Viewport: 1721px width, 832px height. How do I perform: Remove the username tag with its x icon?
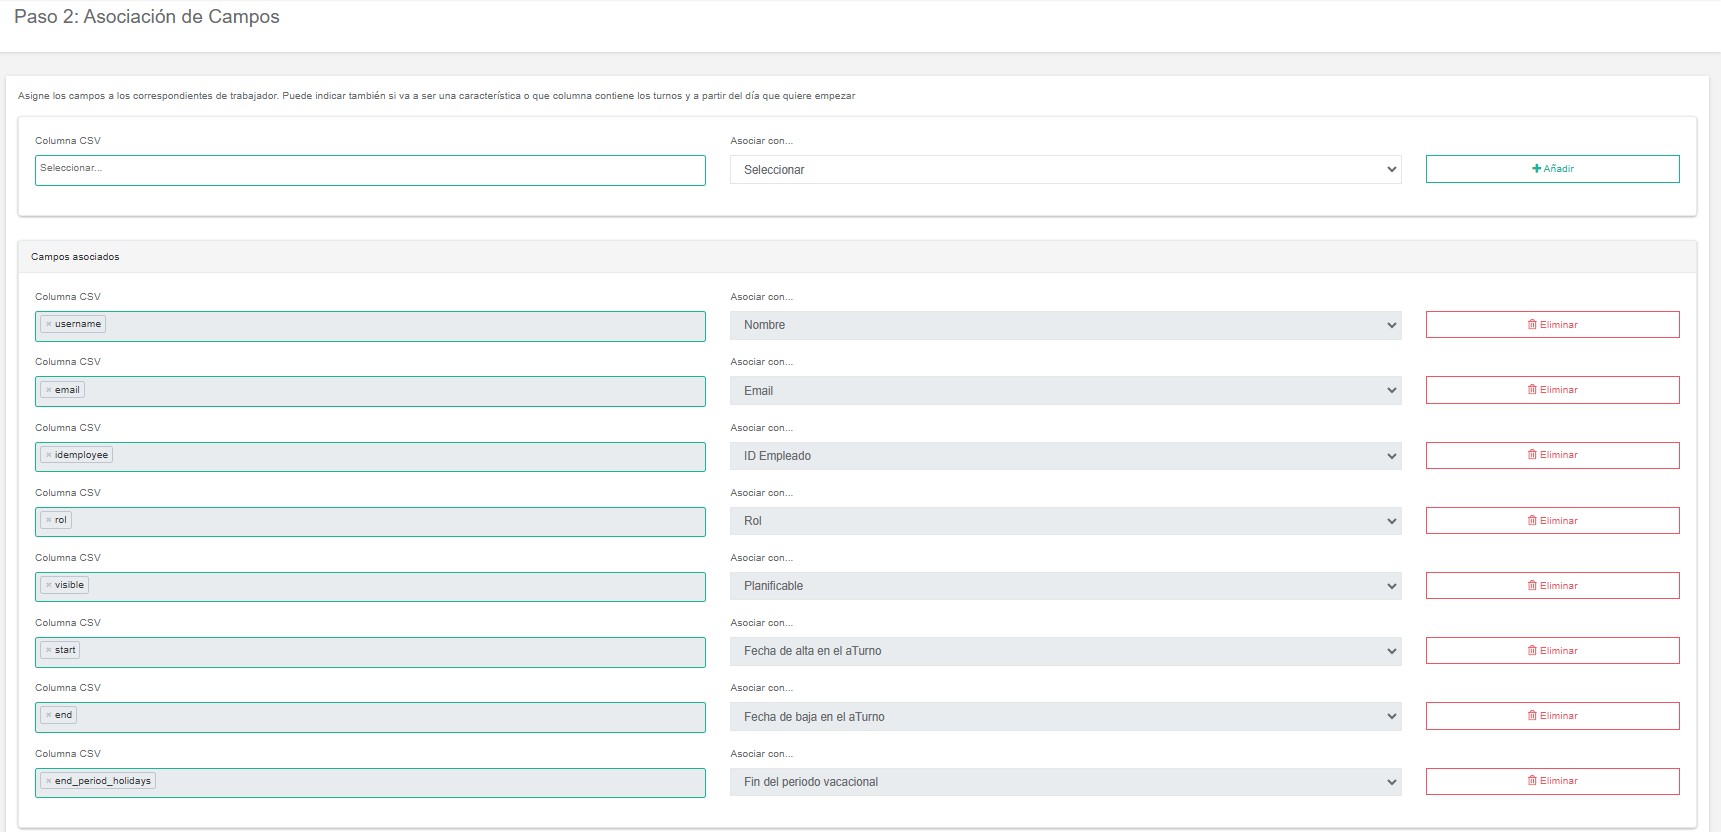[48, 325]
